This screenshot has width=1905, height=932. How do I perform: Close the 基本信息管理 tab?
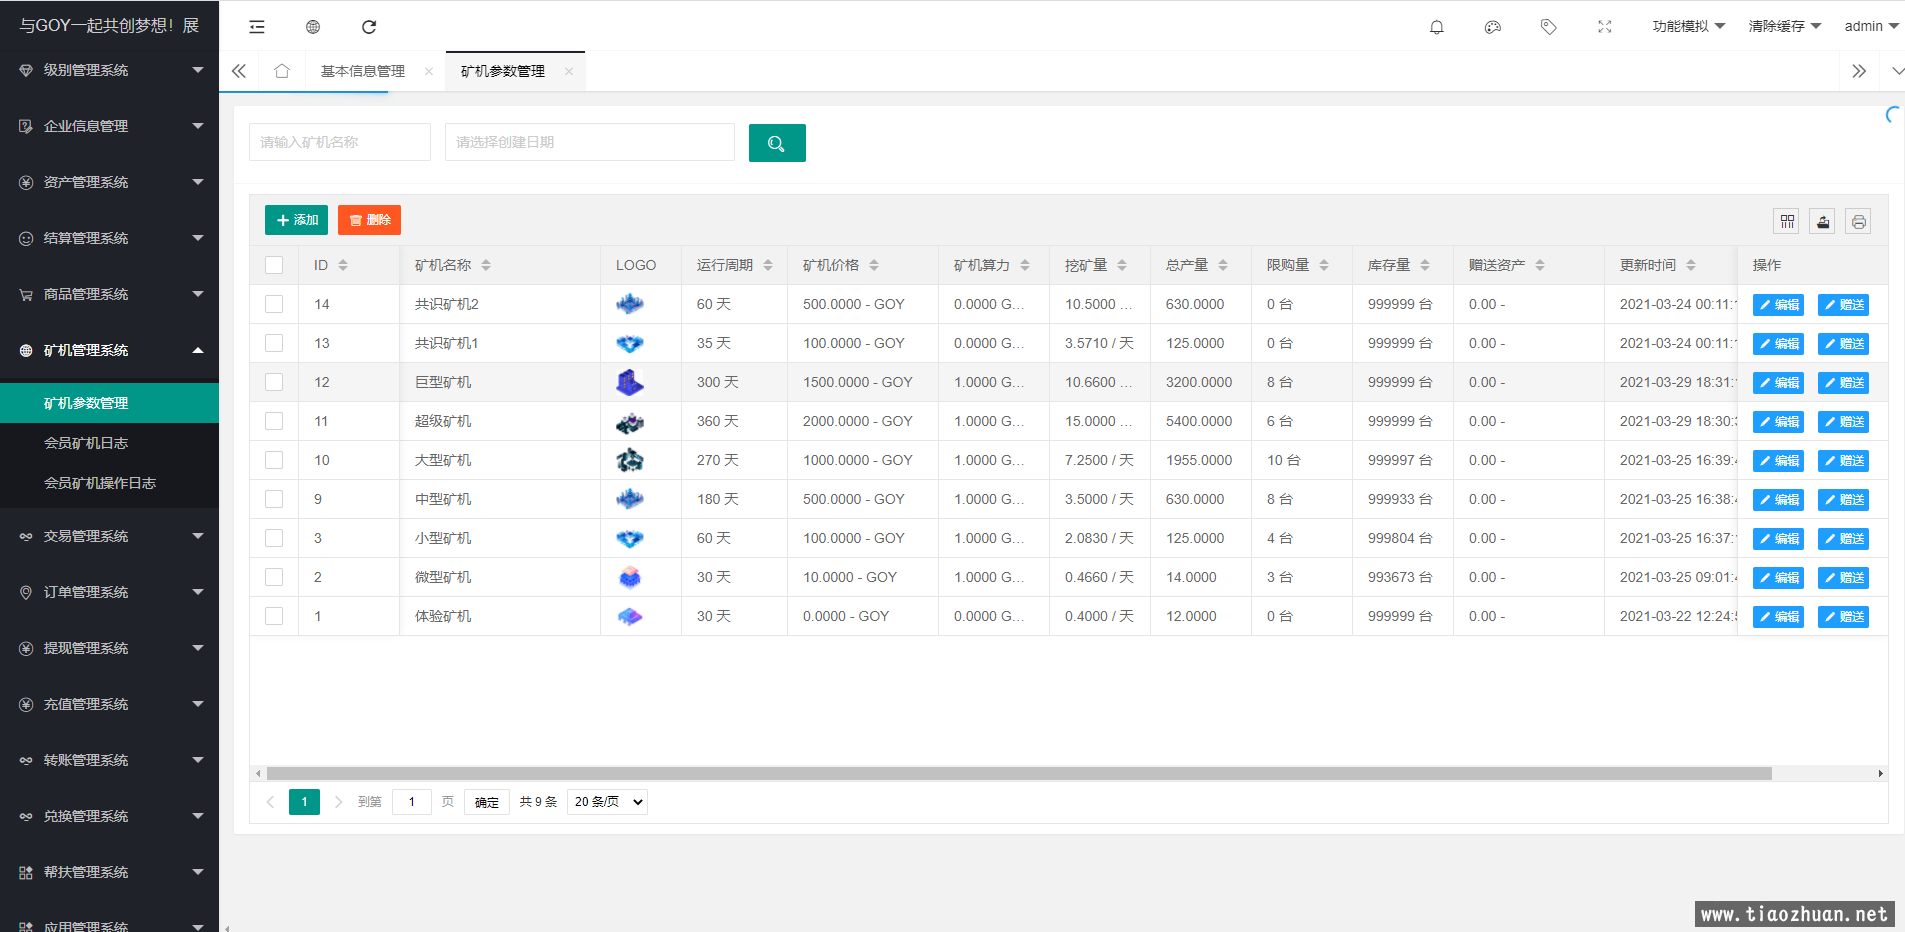[429, 71]
